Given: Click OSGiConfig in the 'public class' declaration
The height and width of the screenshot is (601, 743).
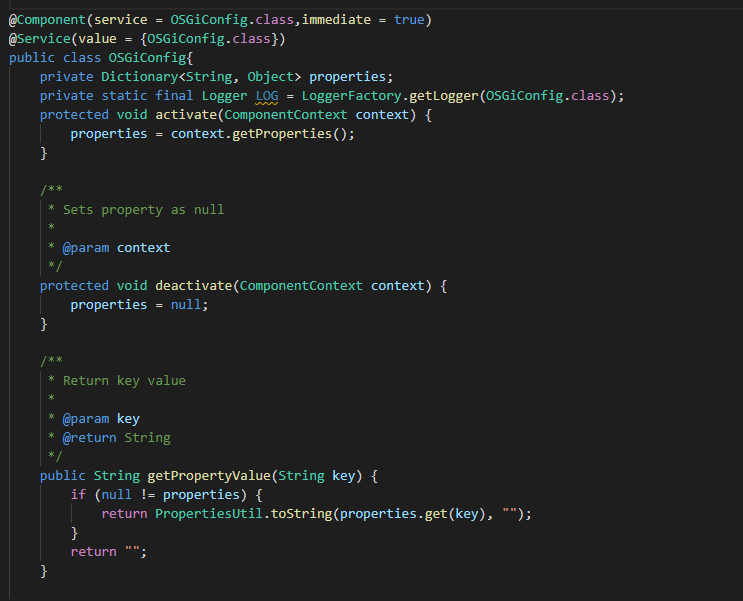Looking at the screenshot, I should [147, 58].
